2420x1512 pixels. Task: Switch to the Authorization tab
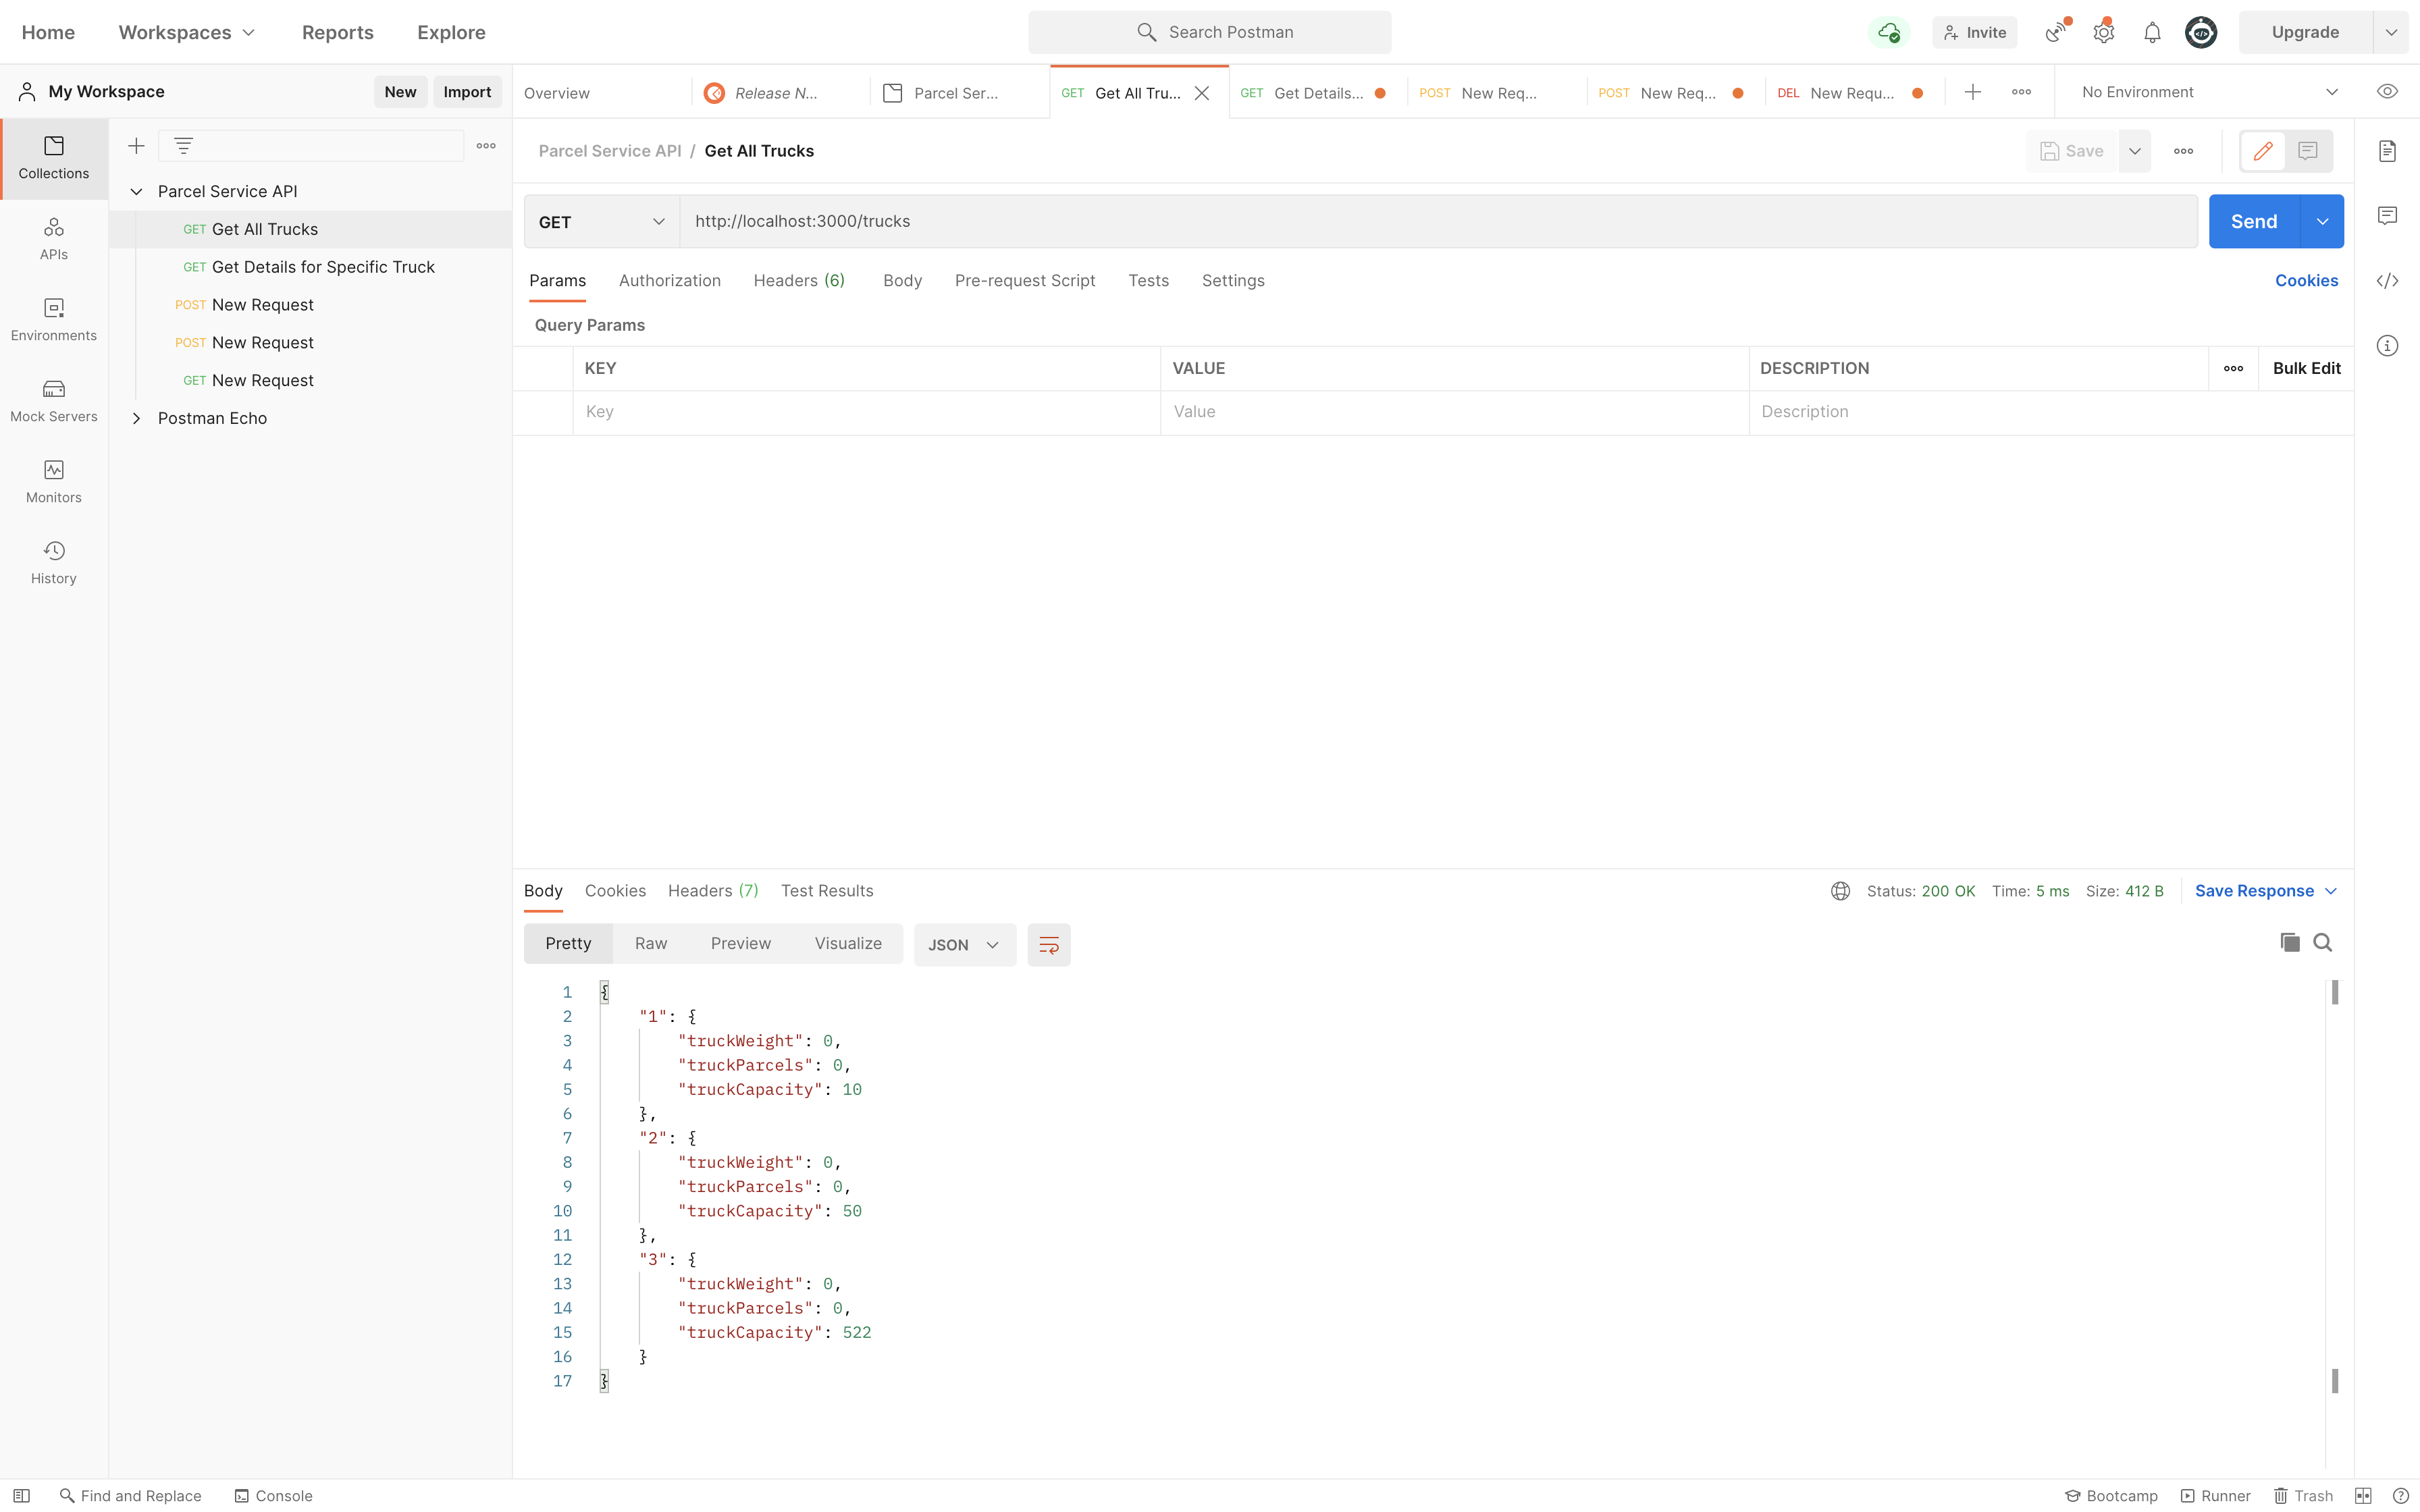669,281
